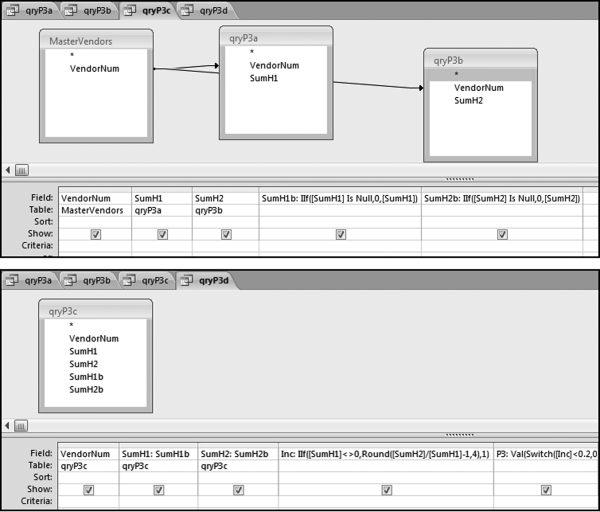
Task: Select highlighted asterisk in qryP3b box
Action: click(x=480, y=75)
